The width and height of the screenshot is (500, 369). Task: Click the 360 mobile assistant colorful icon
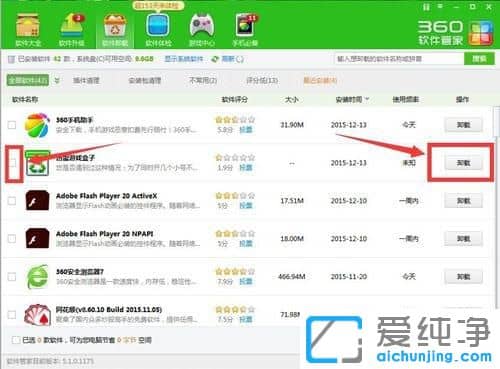[x=37, y=125]
